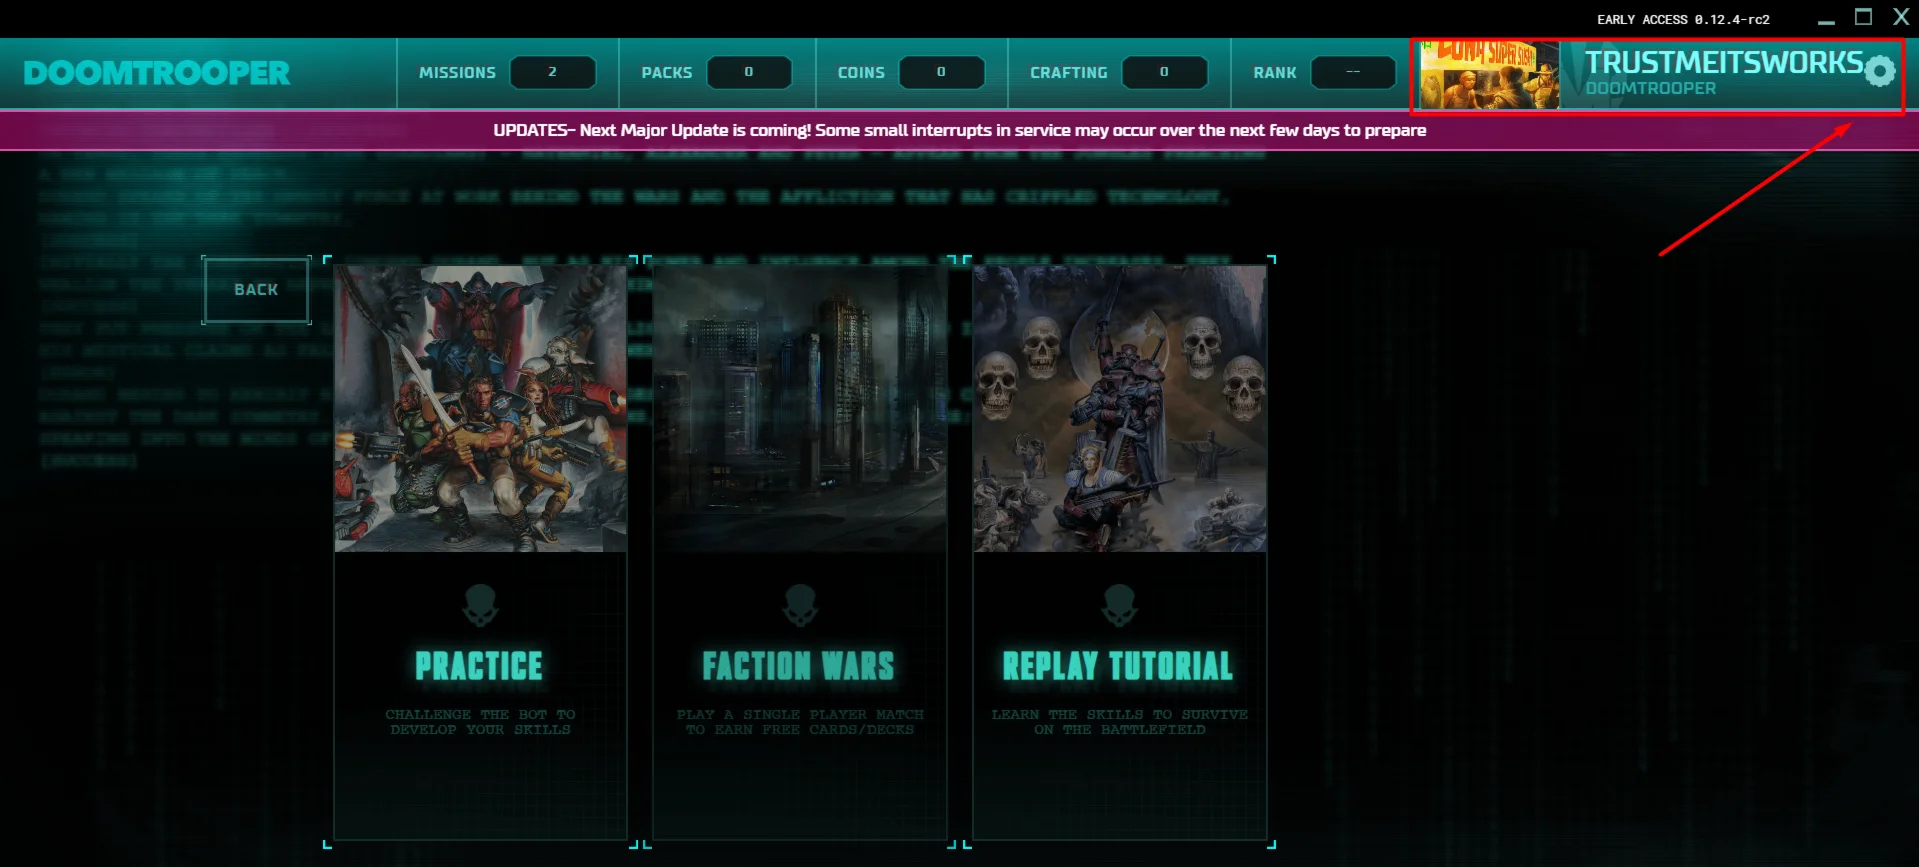
Task: Click the TRUSTMEITSWORKS username
Action: (1724, 62)
